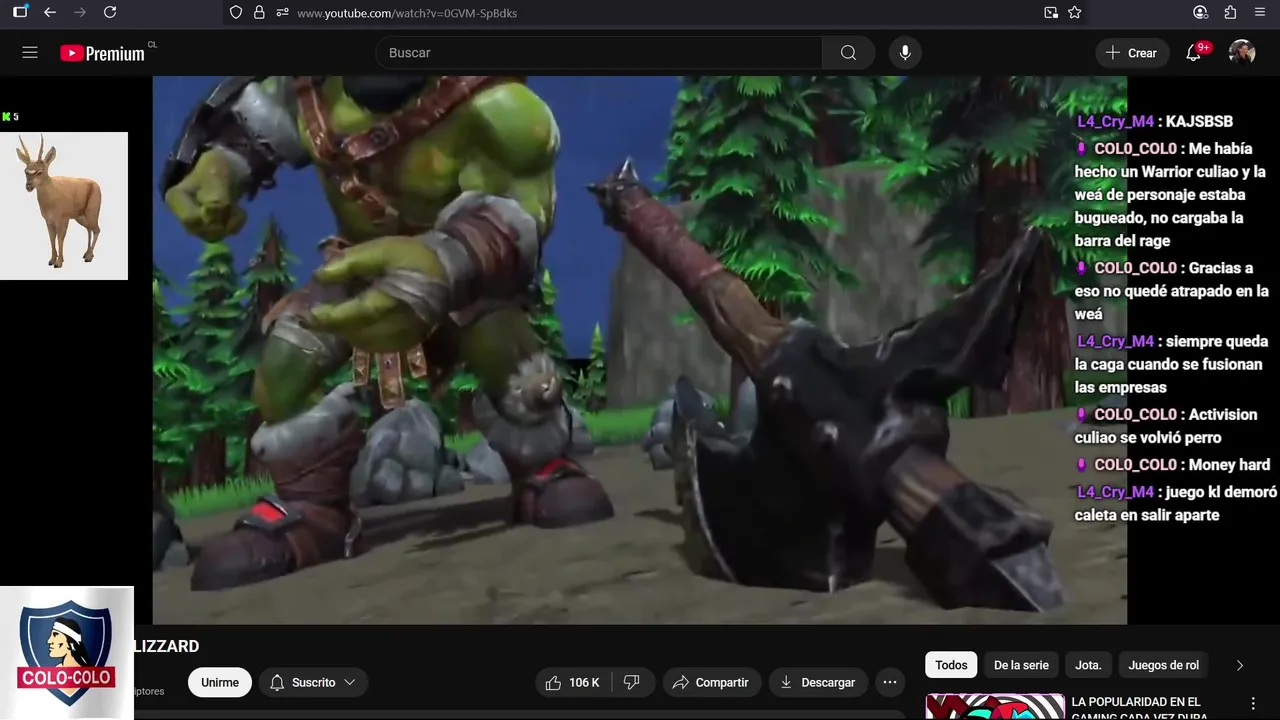The image size is (1280, 720).
Task: Click the search magnifier button
Action: [x=848, y=53]
